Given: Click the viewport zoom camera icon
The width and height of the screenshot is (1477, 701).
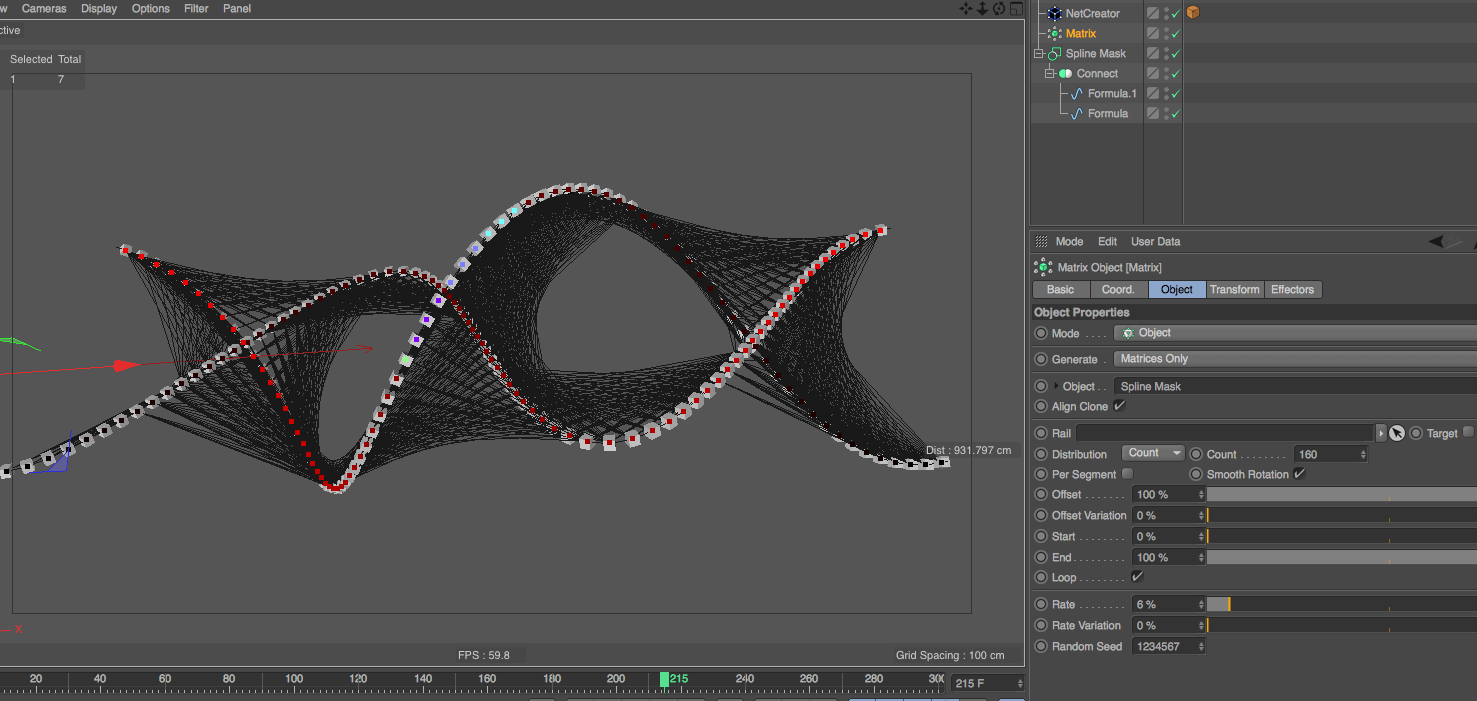Looking at the screenshot, I should [x=982, y=9].
